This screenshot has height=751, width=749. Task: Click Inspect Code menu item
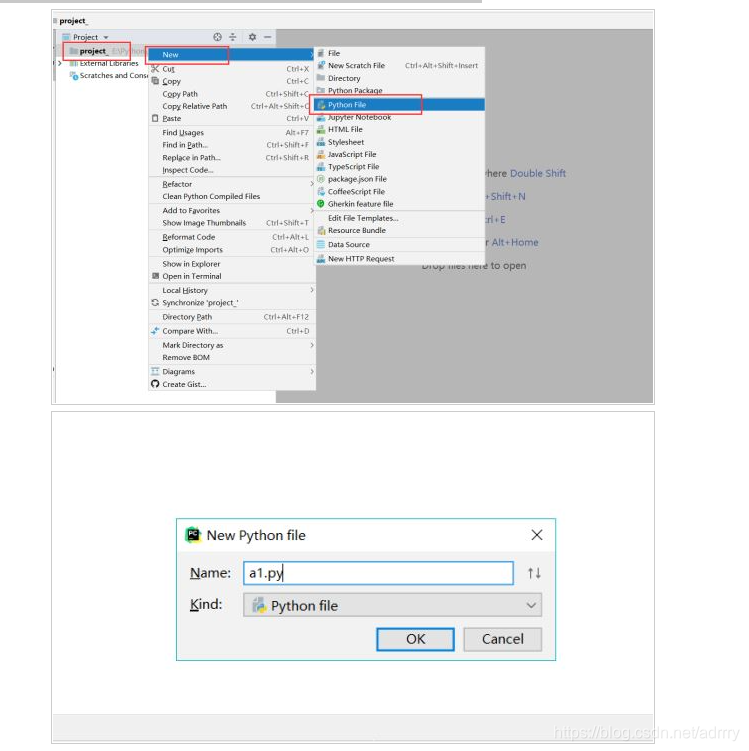click(x=231, y=170)
